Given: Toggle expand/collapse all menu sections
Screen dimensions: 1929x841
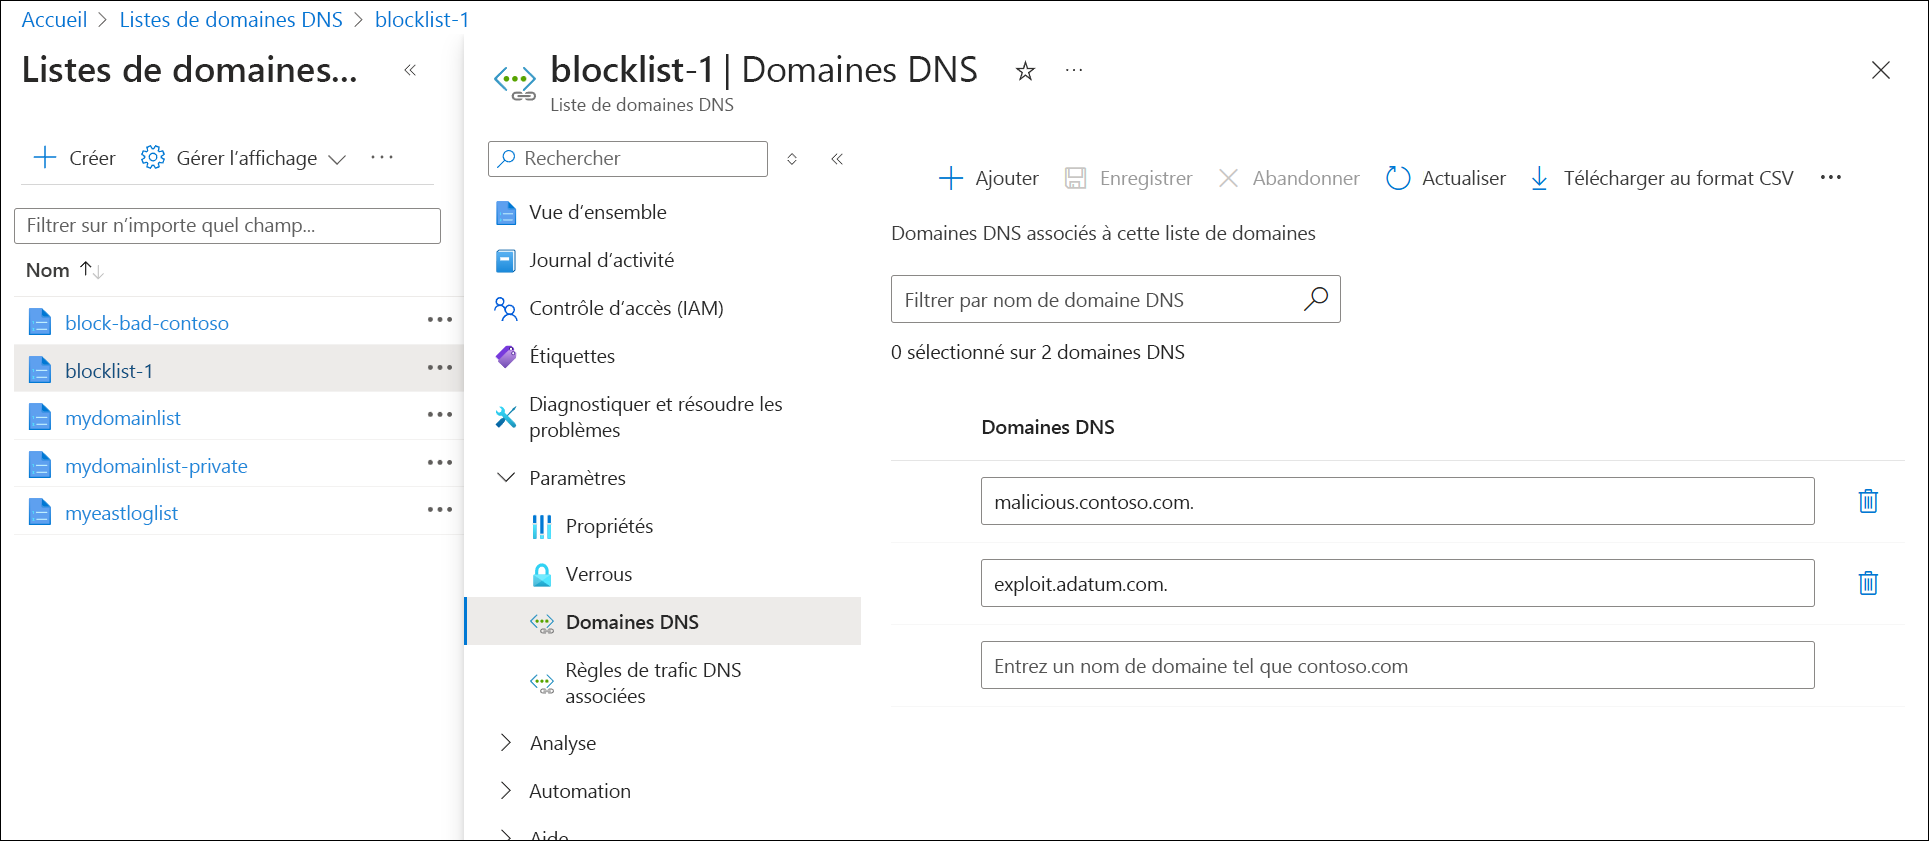Looking at the screenshot, I should [792, 159].
